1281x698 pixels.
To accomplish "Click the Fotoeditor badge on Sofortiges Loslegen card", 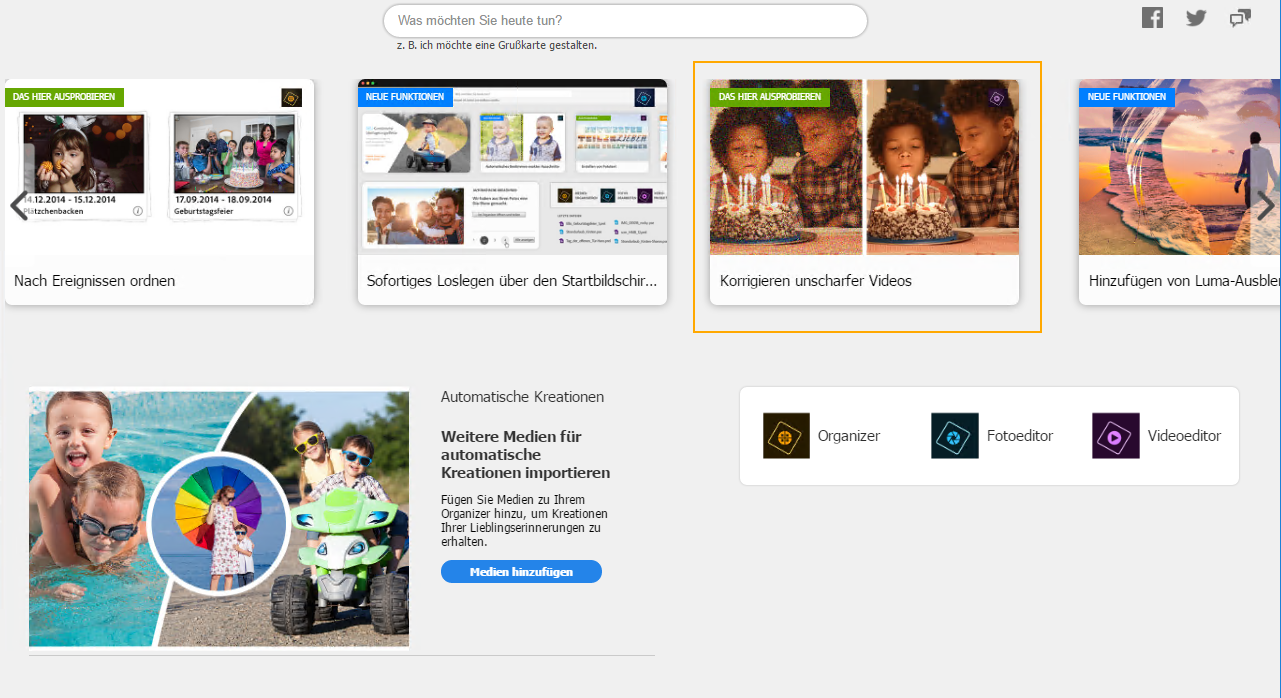I will pyautogui.click(x=645, y=97).
